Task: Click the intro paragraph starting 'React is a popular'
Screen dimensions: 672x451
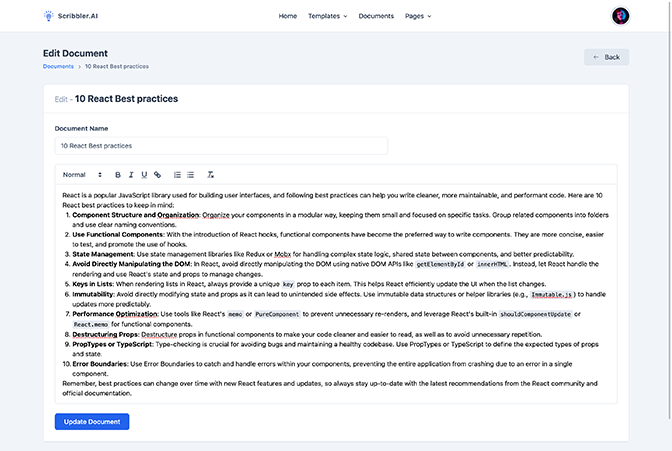Action: 333,200
